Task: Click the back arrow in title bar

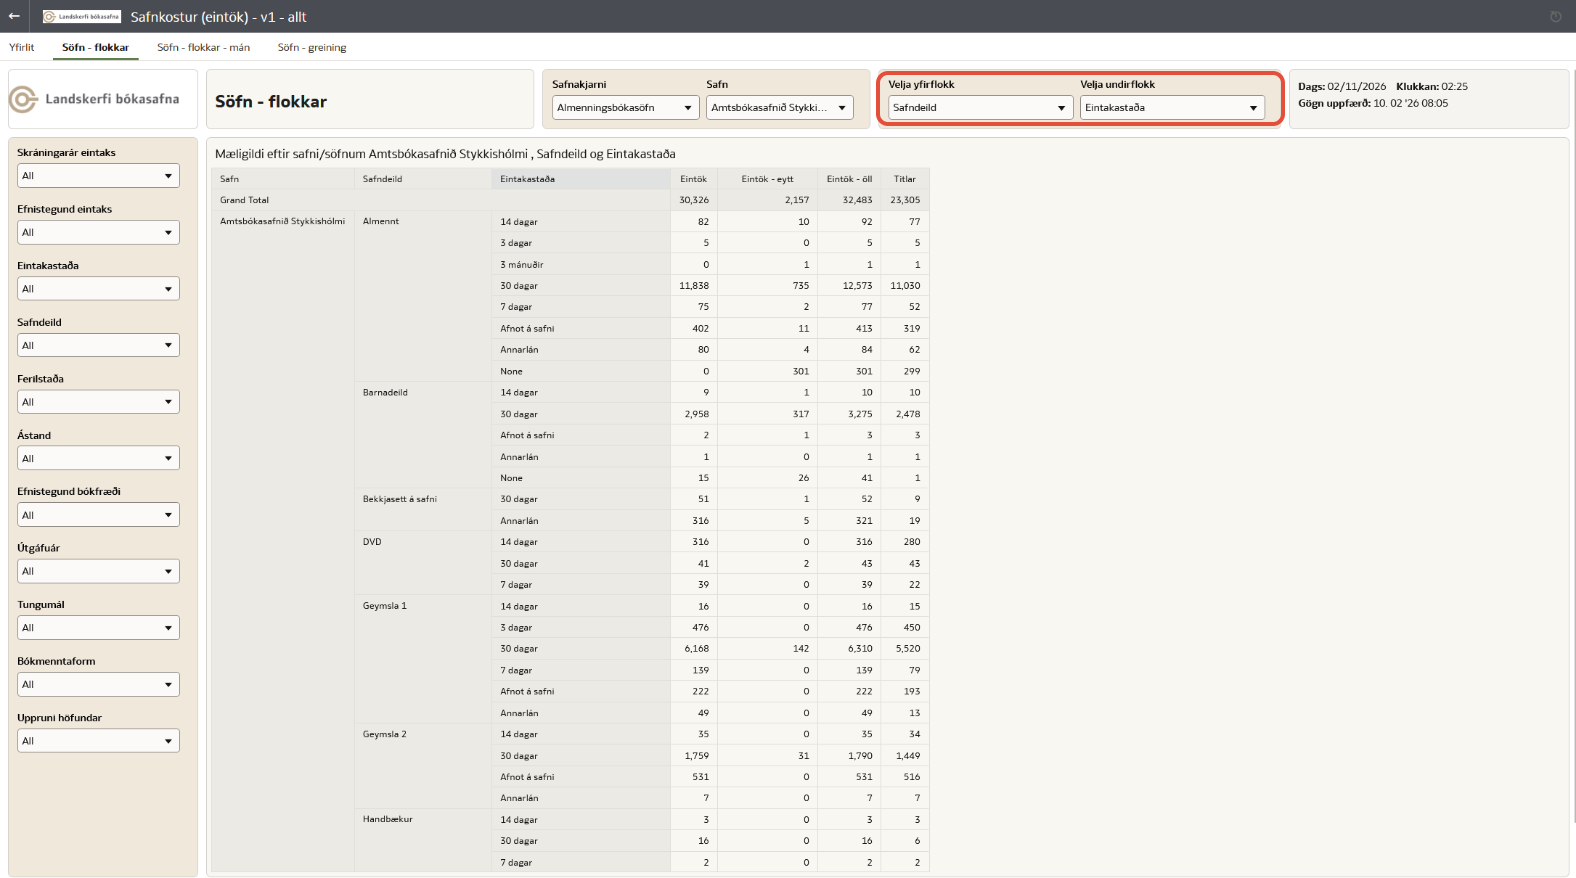Action: click(14, 16)
